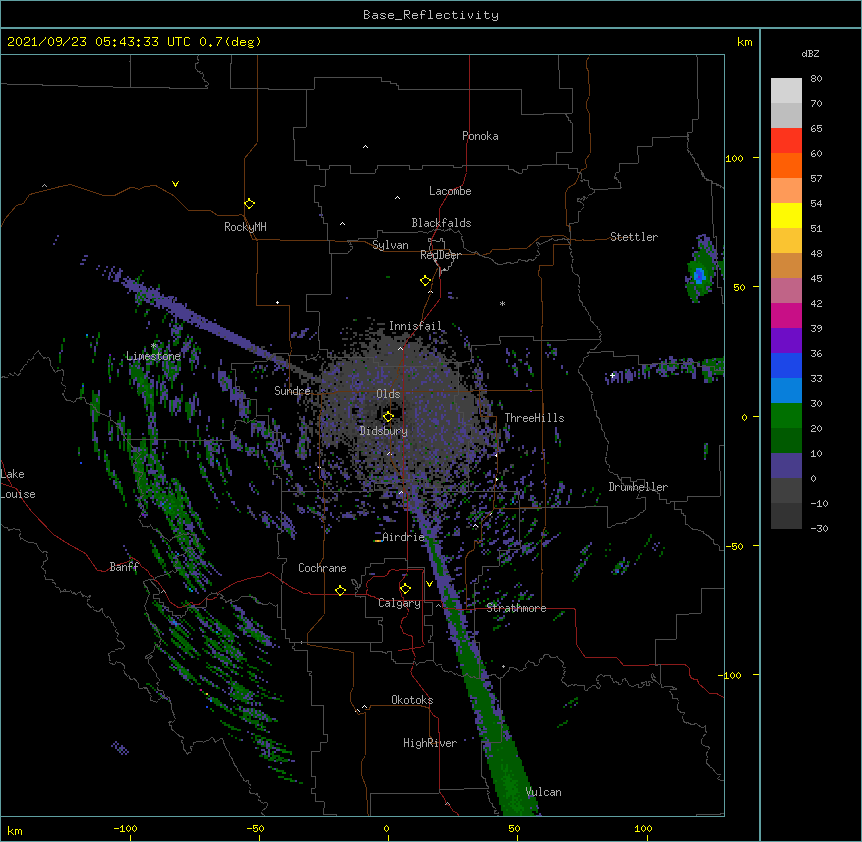Screen dimensions: 862x842
Task: Click the Sundre label
Action: click(x=292, y=391)
